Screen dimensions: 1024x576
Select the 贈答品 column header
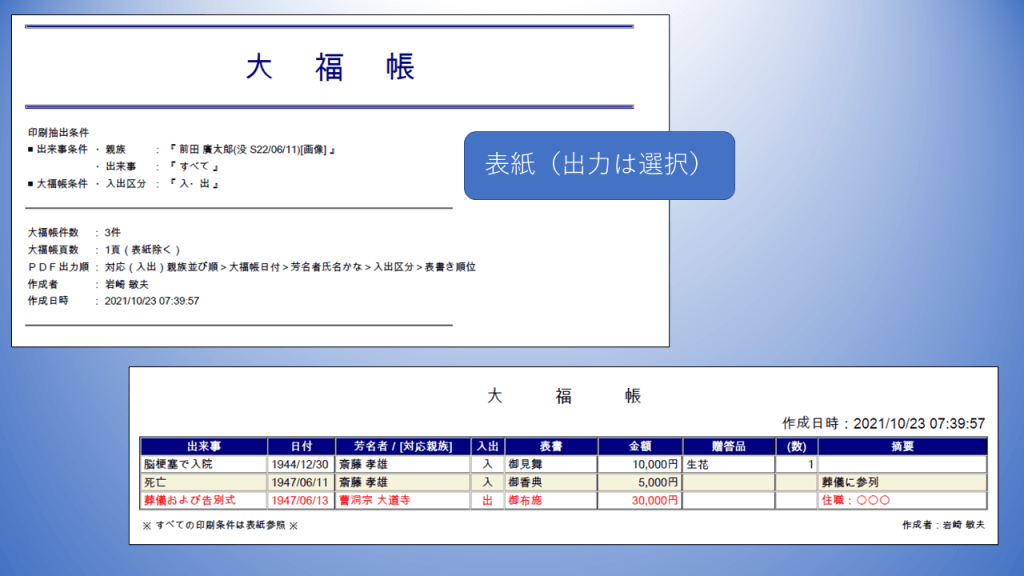point(729,447)
